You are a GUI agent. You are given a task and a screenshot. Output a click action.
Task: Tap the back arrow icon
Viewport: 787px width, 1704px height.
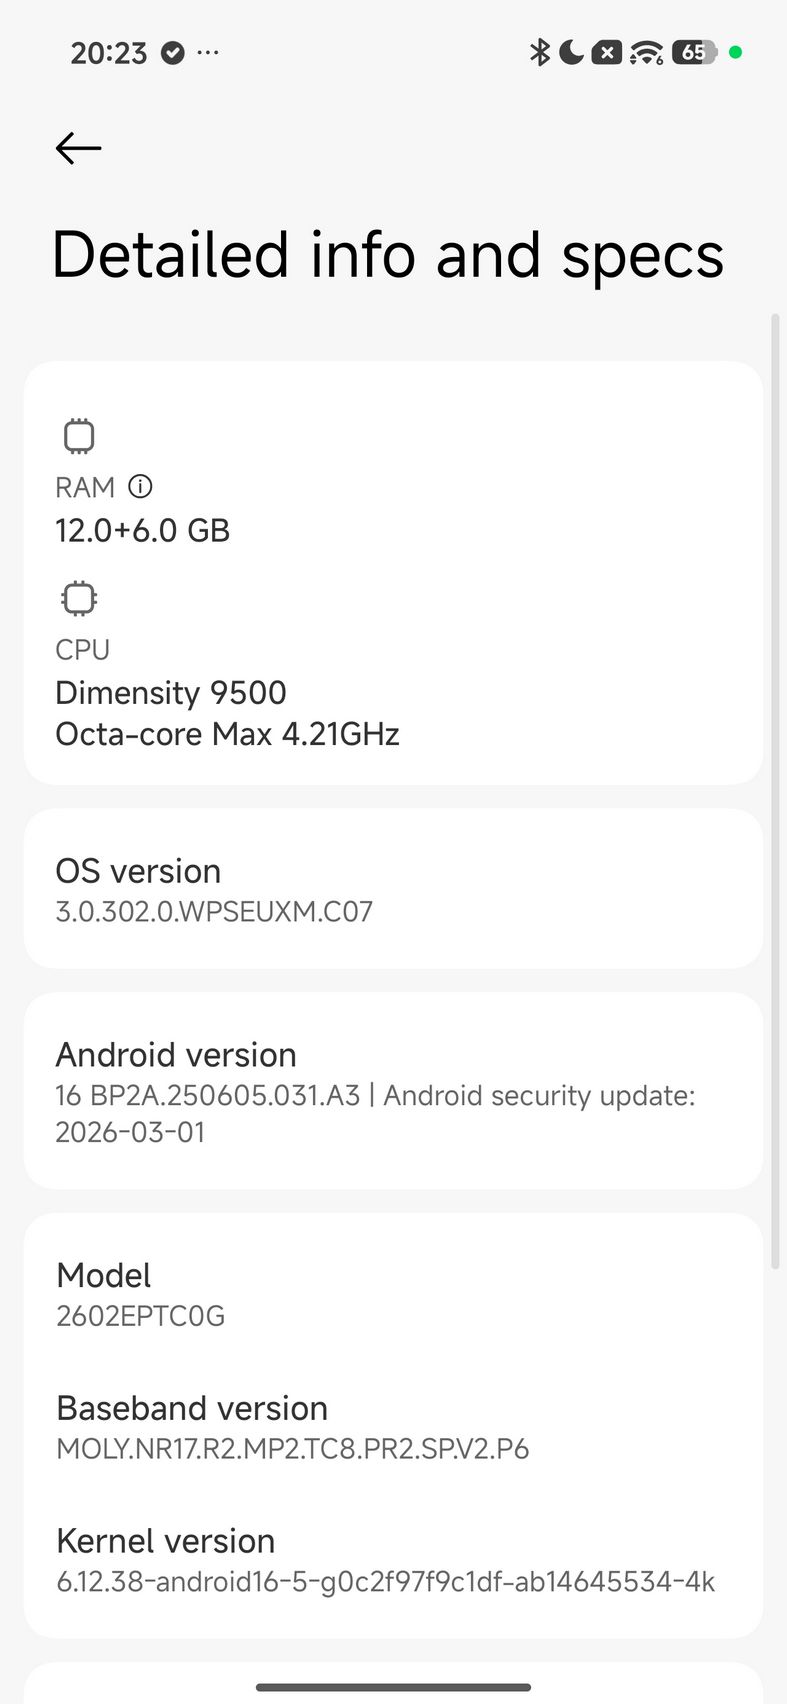pyautogui.click(x=78, y=148)
